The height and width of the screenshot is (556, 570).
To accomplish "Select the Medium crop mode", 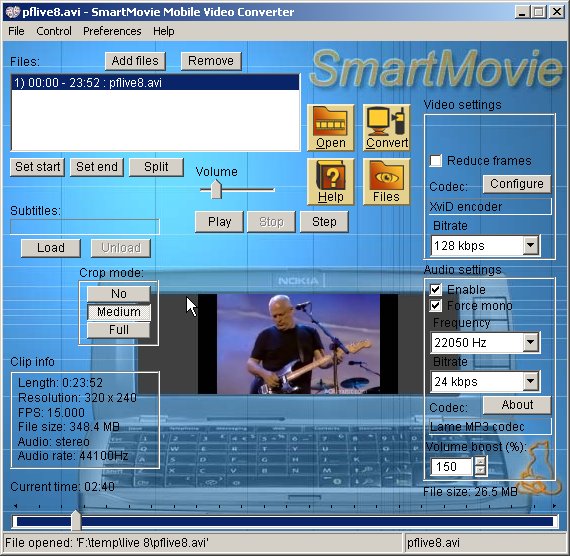I will click(119, 312).
